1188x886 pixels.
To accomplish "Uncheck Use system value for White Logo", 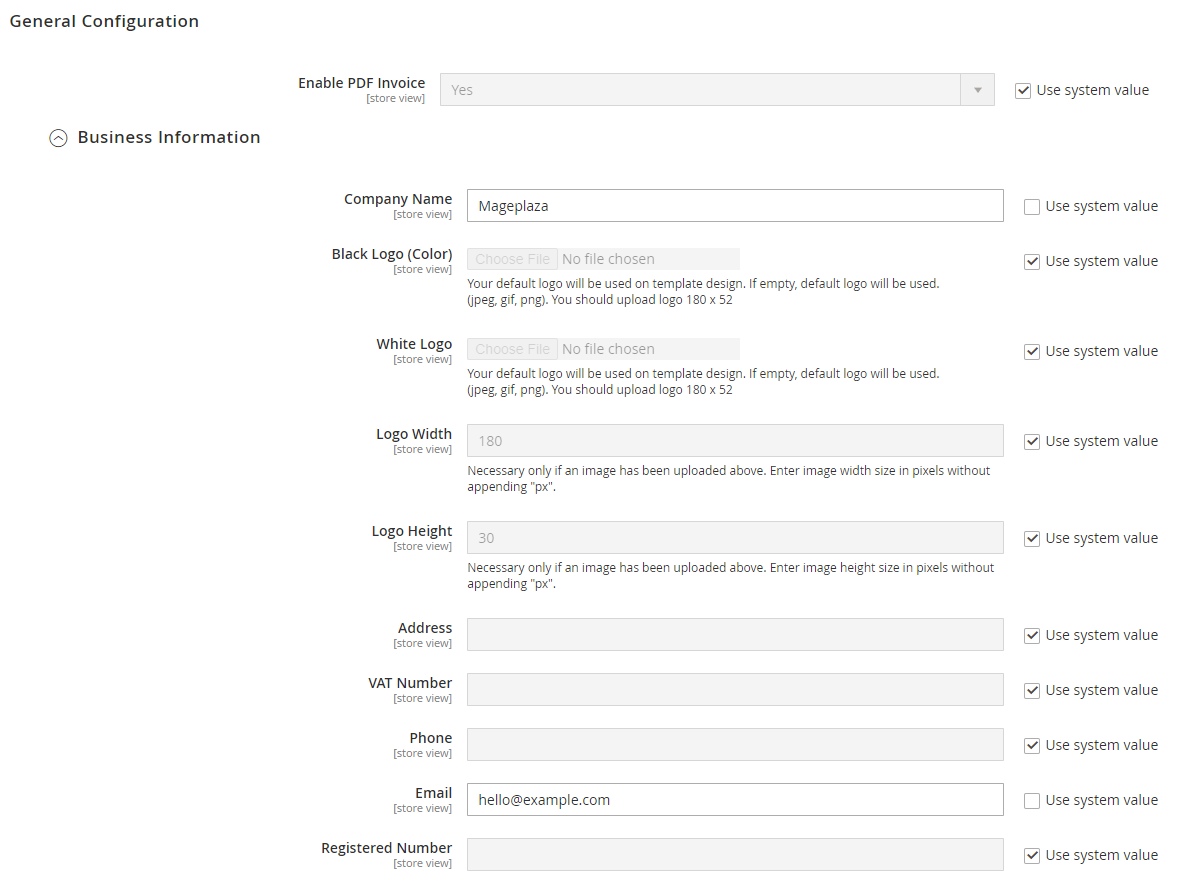I will [1032, 352].
